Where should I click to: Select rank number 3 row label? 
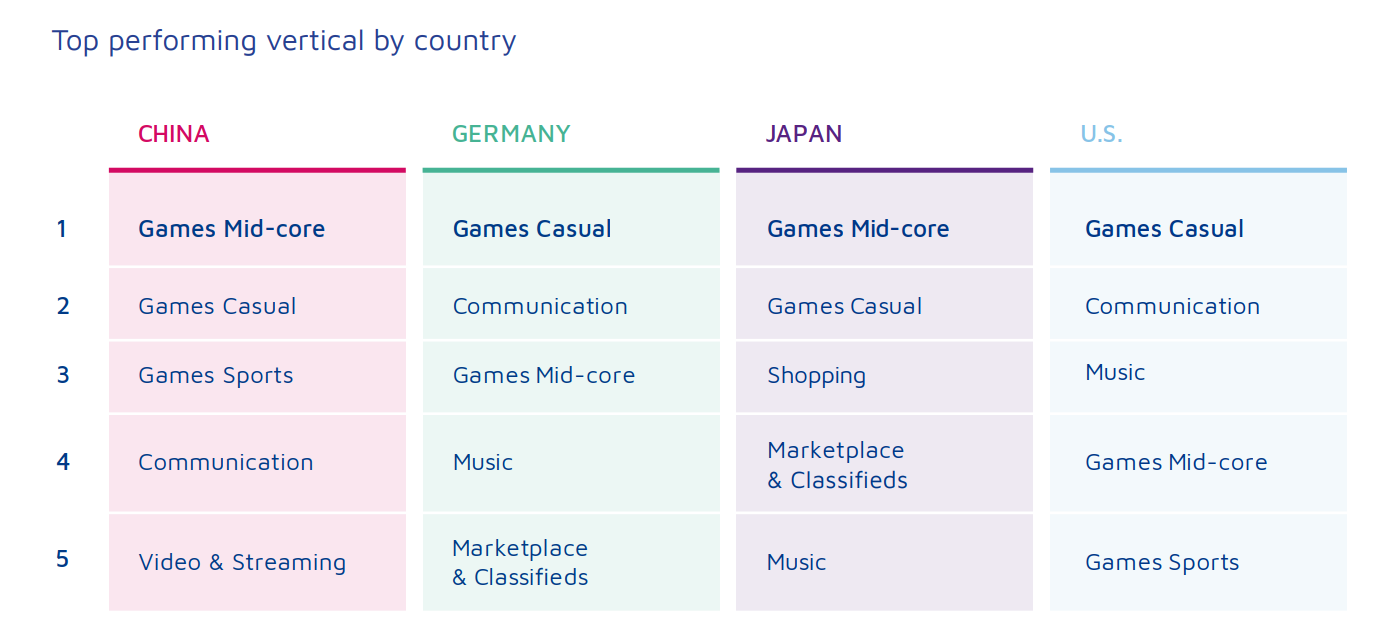pos(63,375)
